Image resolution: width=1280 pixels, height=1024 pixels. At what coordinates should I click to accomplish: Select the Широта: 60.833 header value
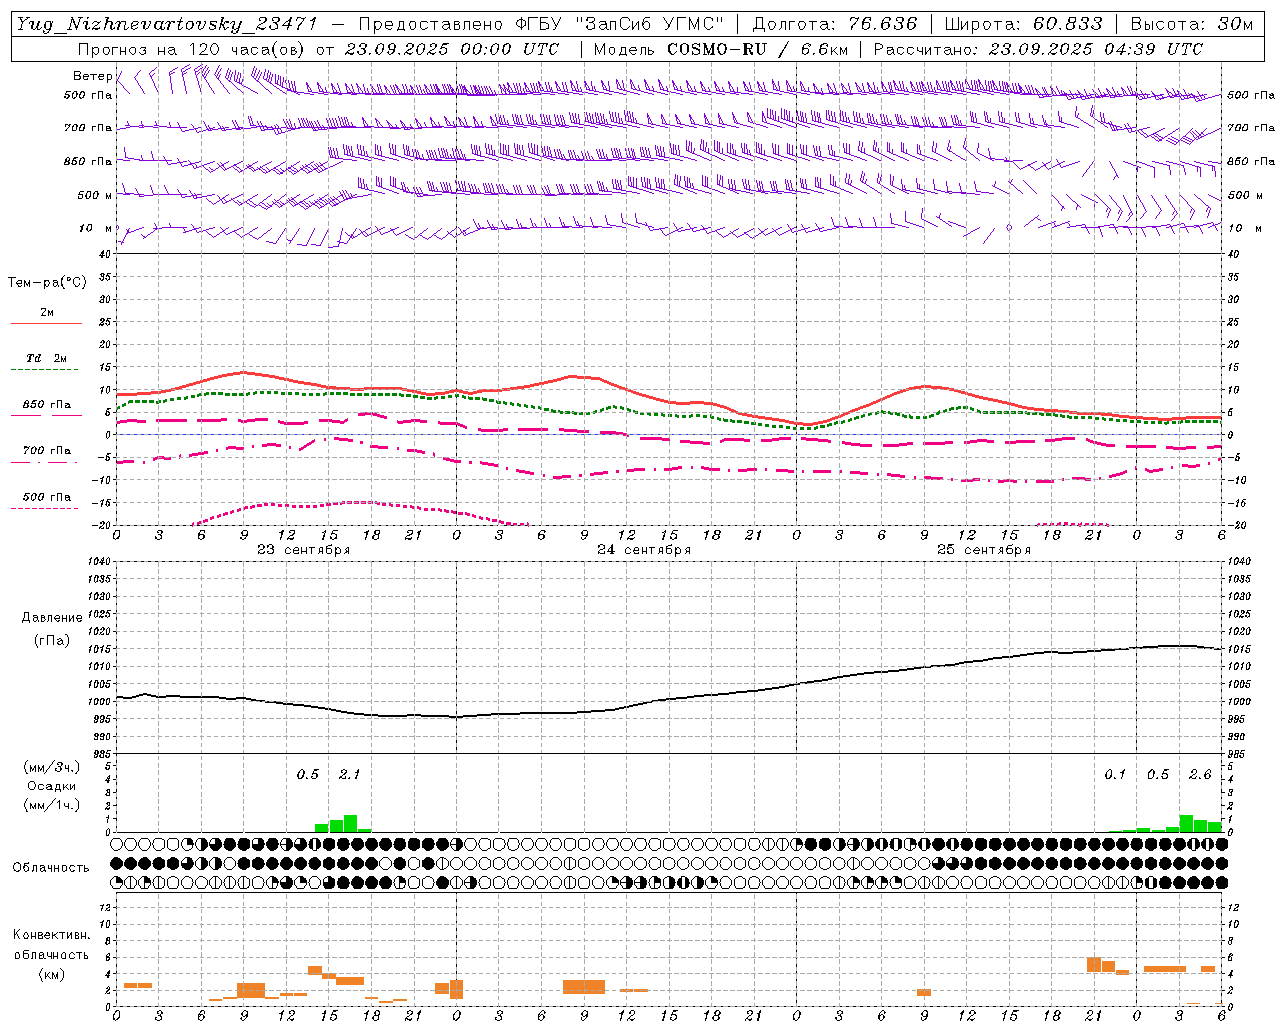[x=1023, y=24]
